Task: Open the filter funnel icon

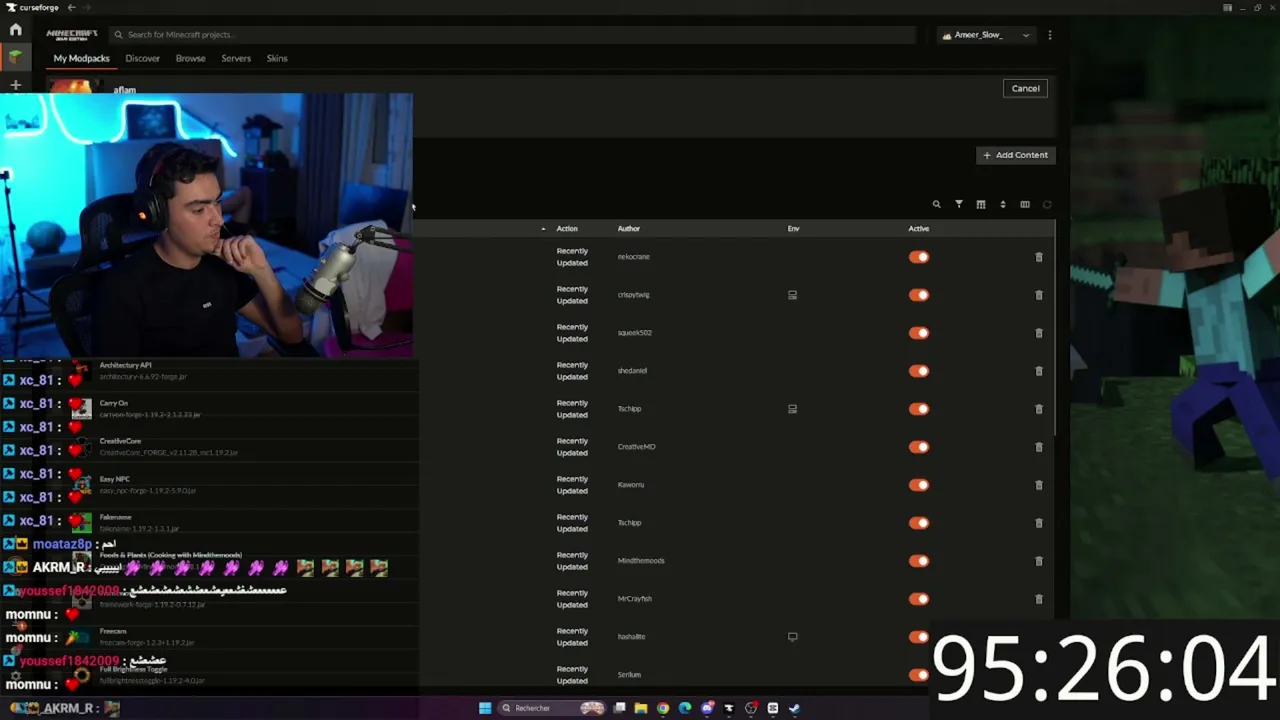Action: click(959, 205)
